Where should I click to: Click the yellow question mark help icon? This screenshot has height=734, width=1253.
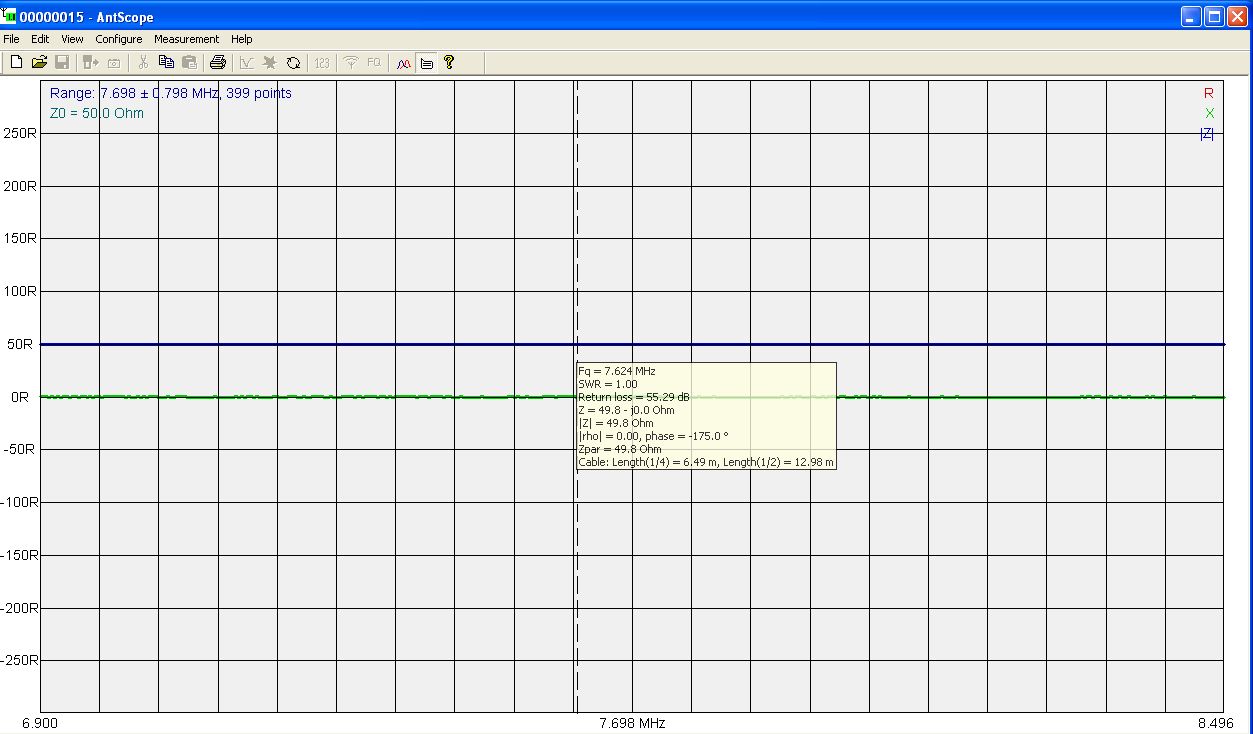449,62
